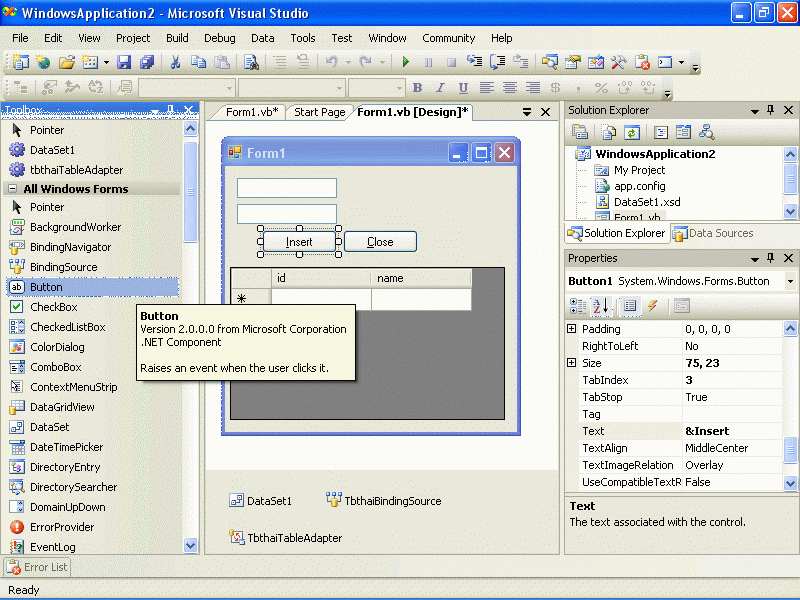The image size is (800, 600).
Task: Click the Close button on Form1
Action: click(x=380, y=242)
